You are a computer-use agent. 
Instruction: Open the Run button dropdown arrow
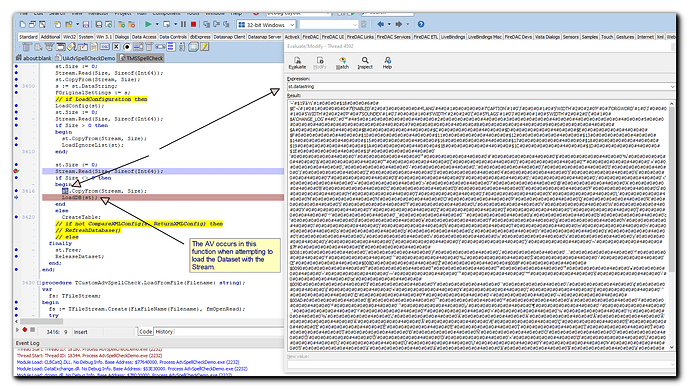pos(157,24)
